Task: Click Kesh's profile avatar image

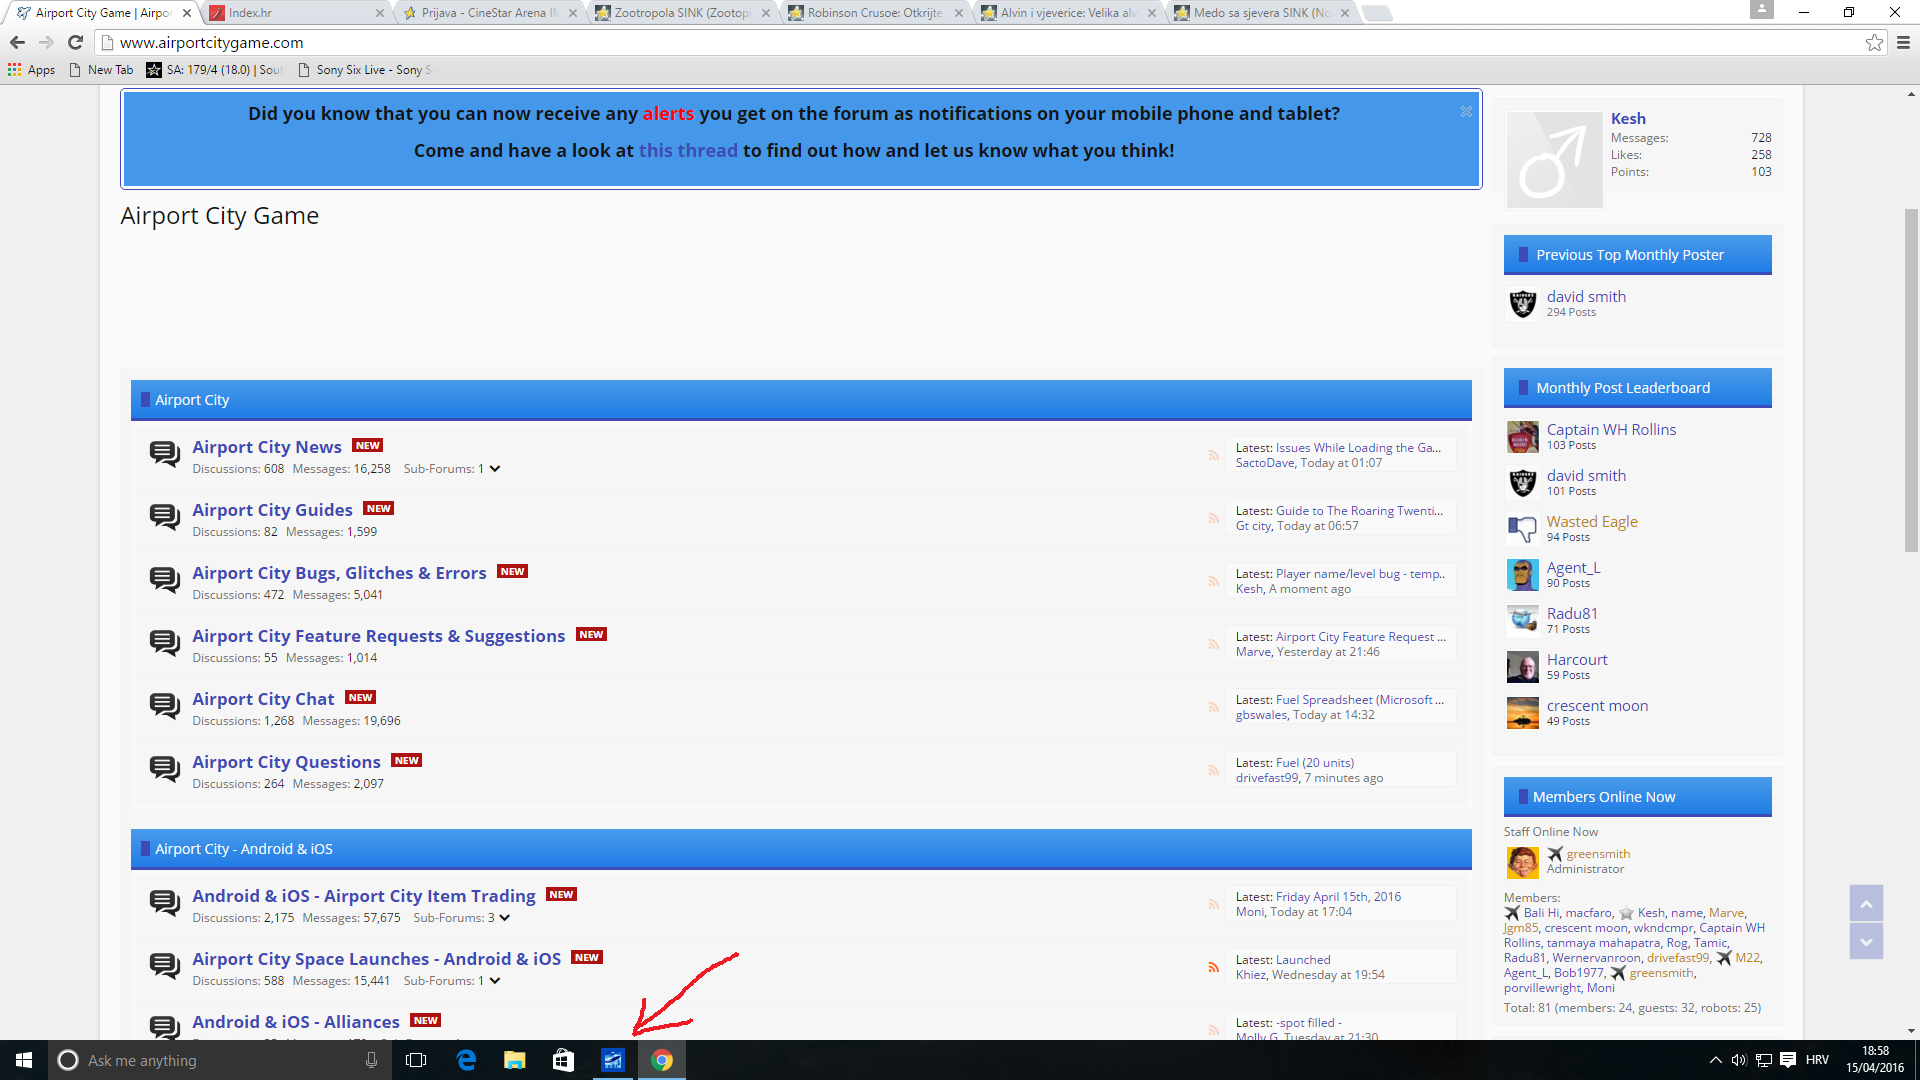Action: pyautogui.click(x=1554, y=160)
